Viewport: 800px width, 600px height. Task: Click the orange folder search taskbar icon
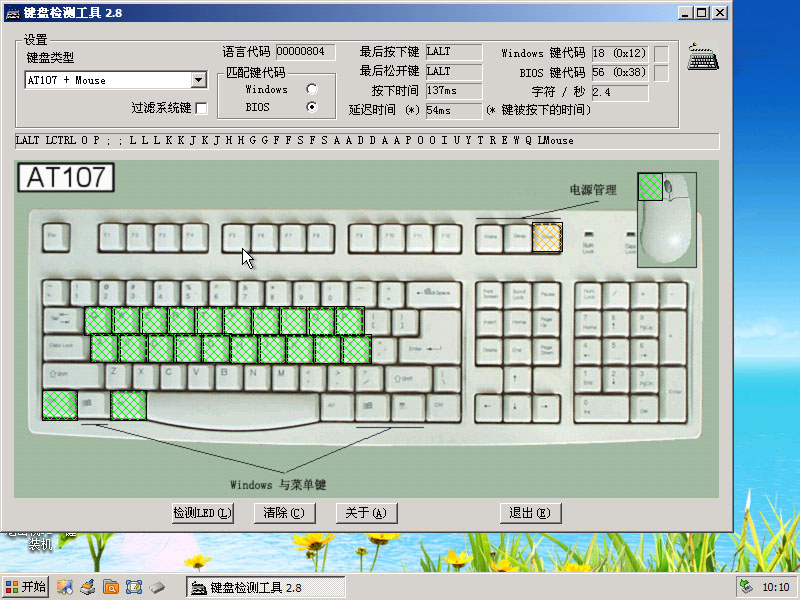click(111, 587)
